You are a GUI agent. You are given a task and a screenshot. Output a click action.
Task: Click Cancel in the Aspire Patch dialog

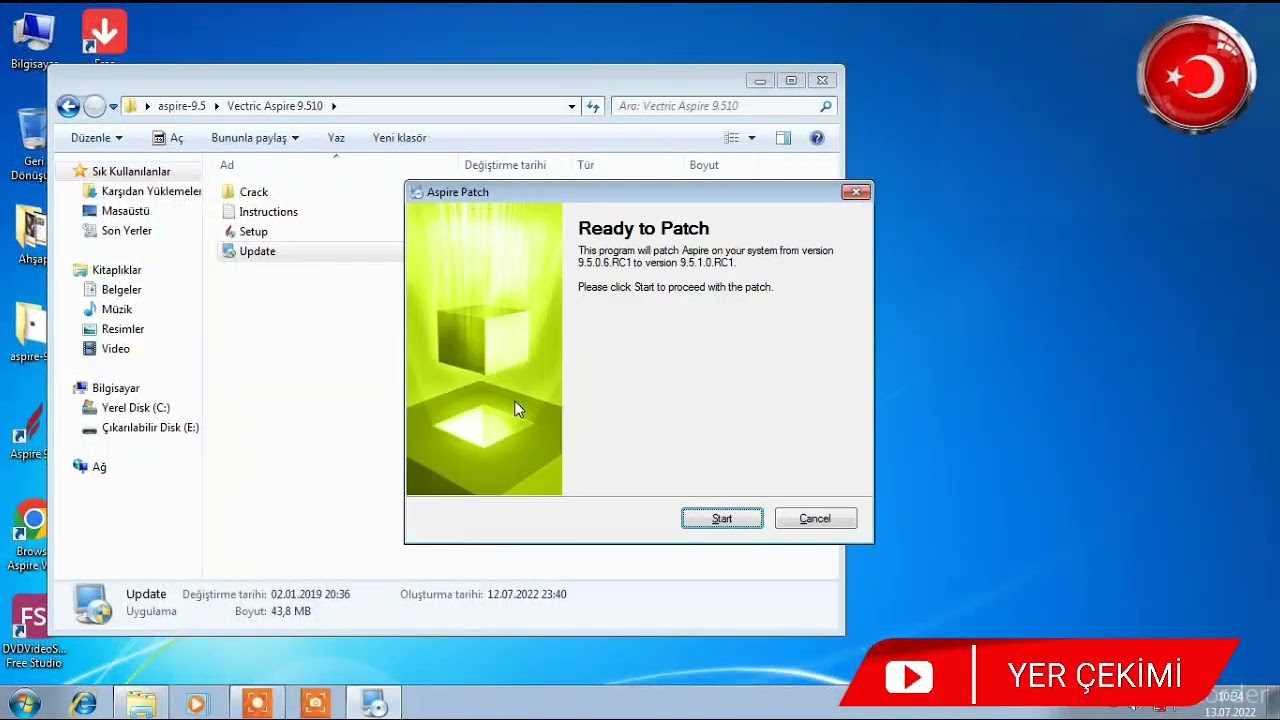coord(815,518)
